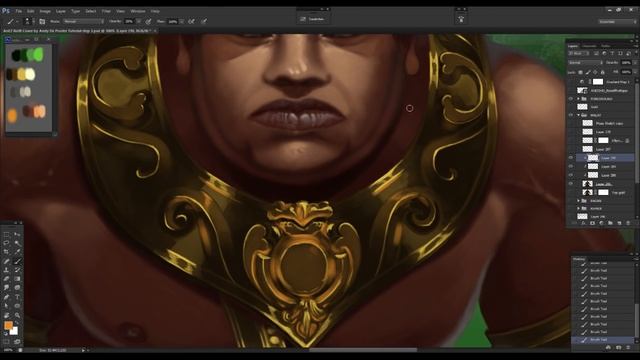Open the Edit menu
640x360 pixels.
tap(31, 11)
